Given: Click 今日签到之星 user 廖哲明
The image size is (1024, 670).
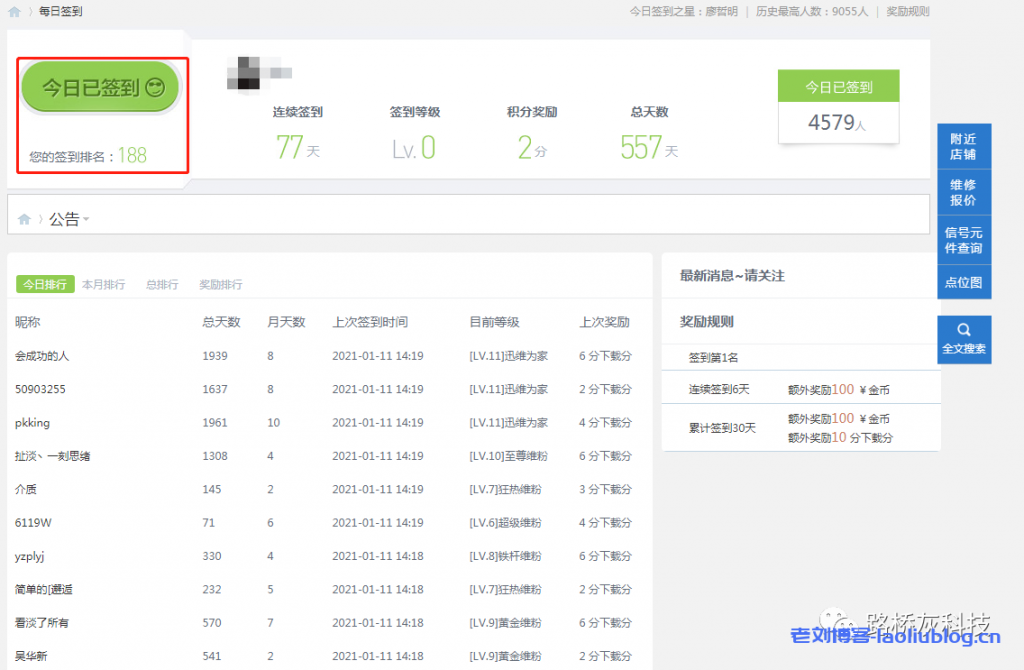Looking at the screenshot, I should pos(721,12).
